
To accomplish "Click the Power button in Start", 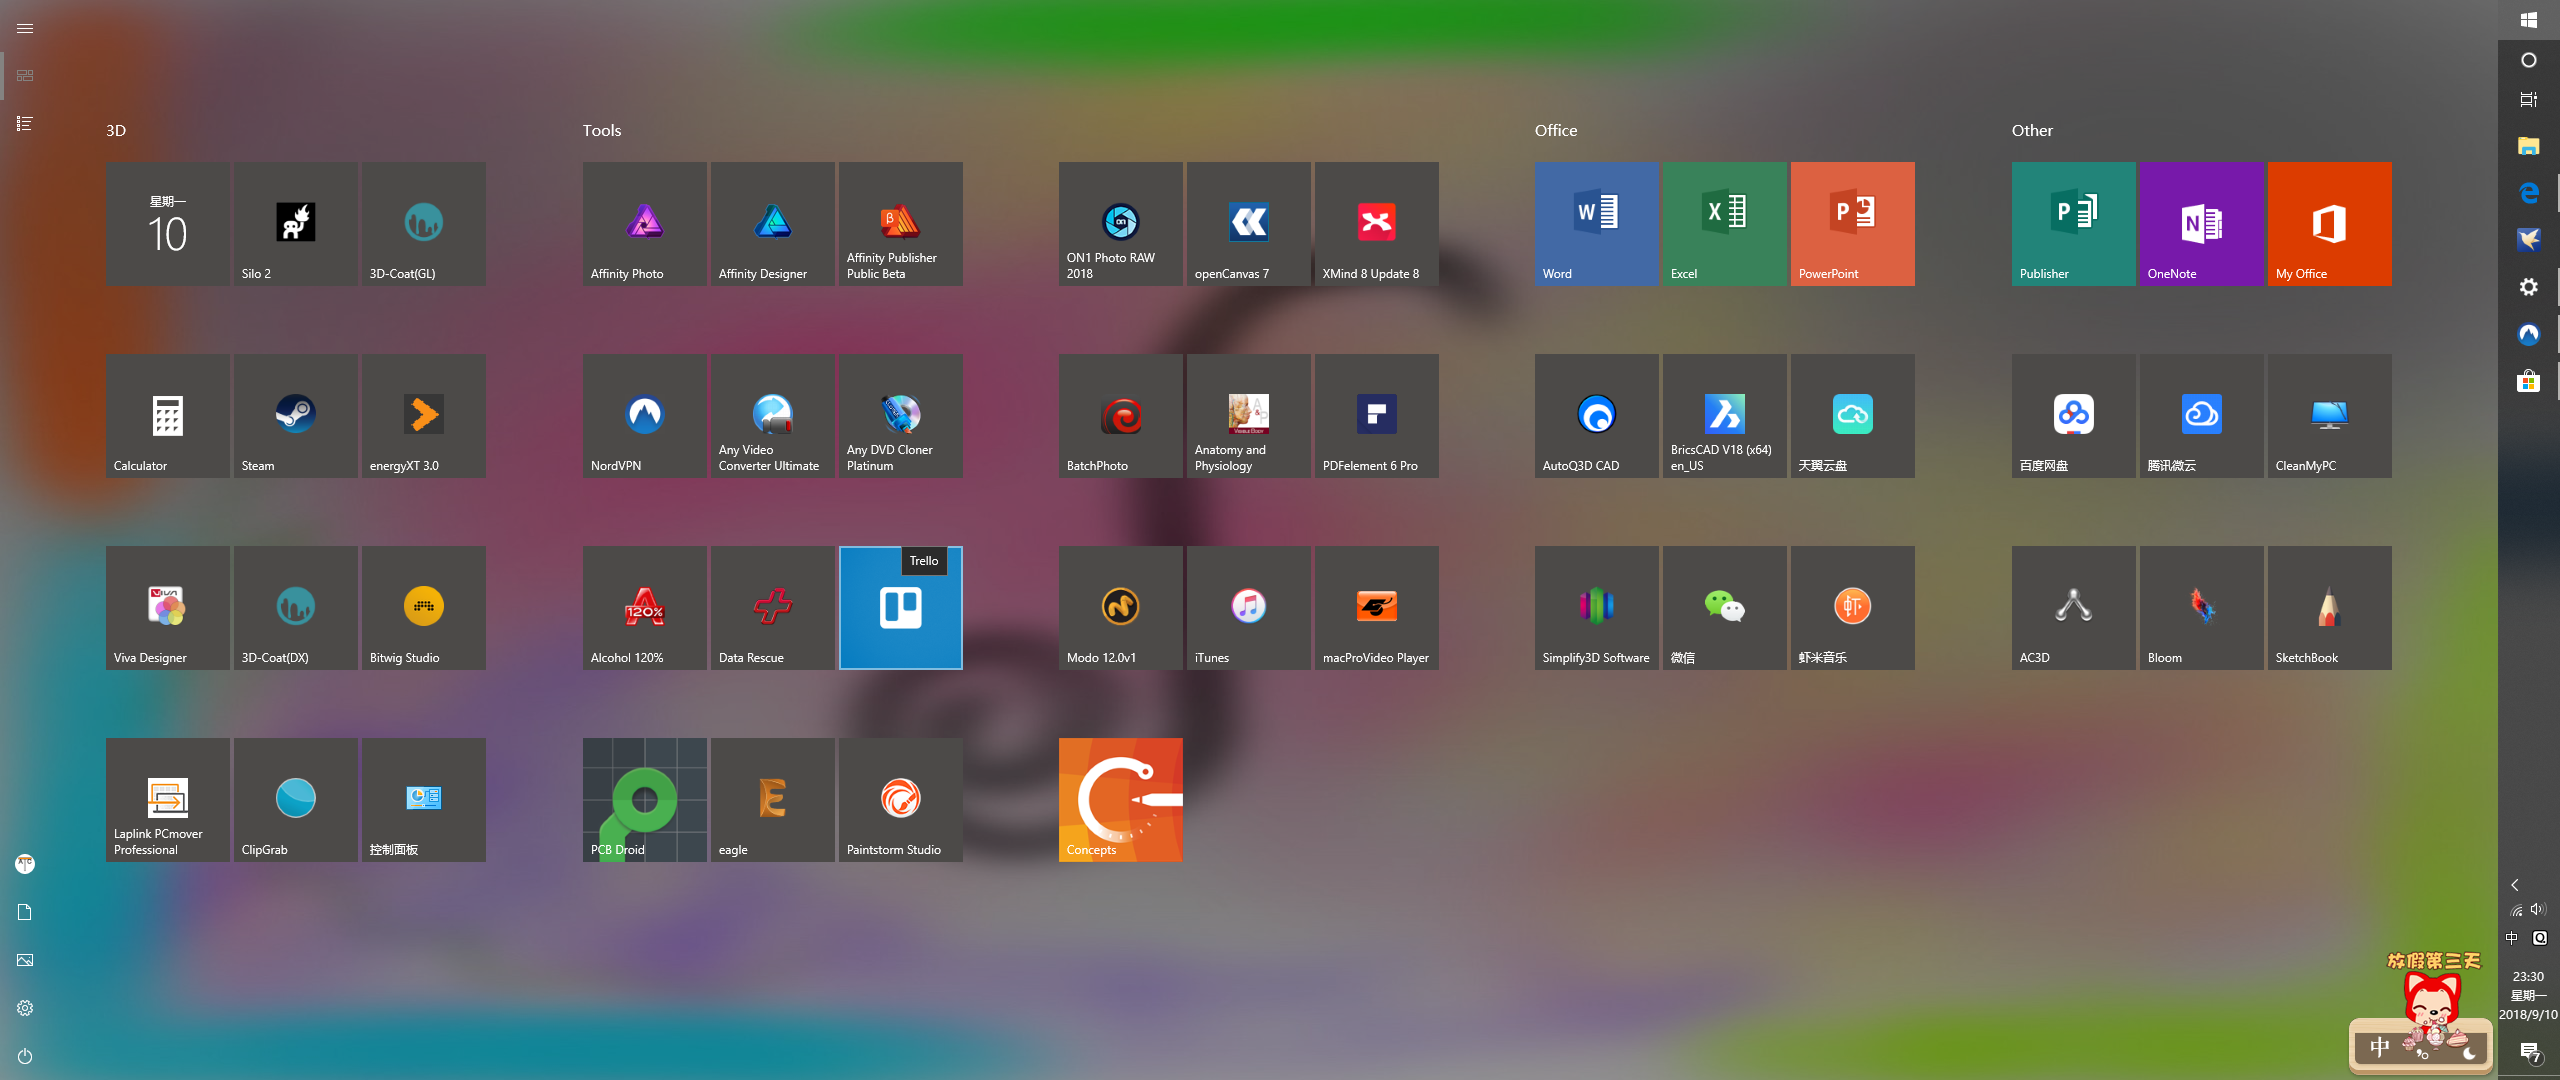I will coord(25,1056).
